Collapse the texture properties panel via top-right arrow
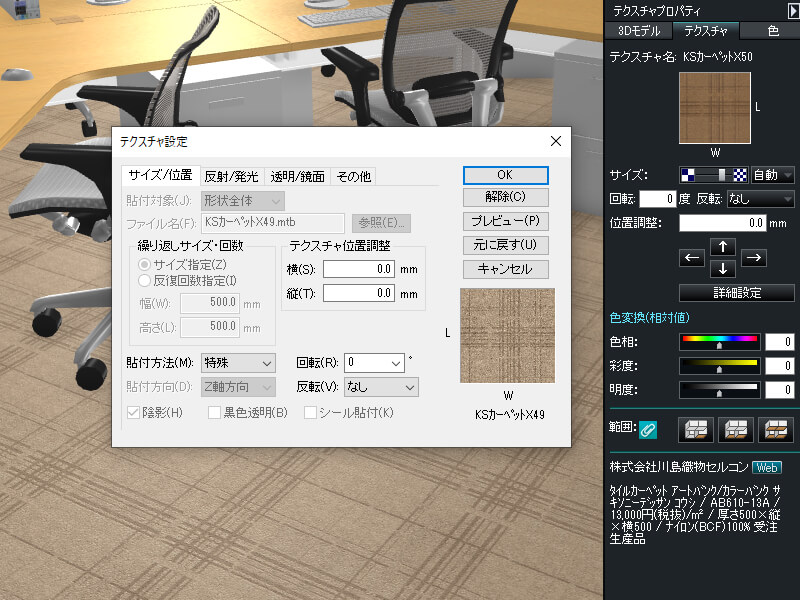Image resolution: width=800 pixels, height=600 pixels. (791, 10)
